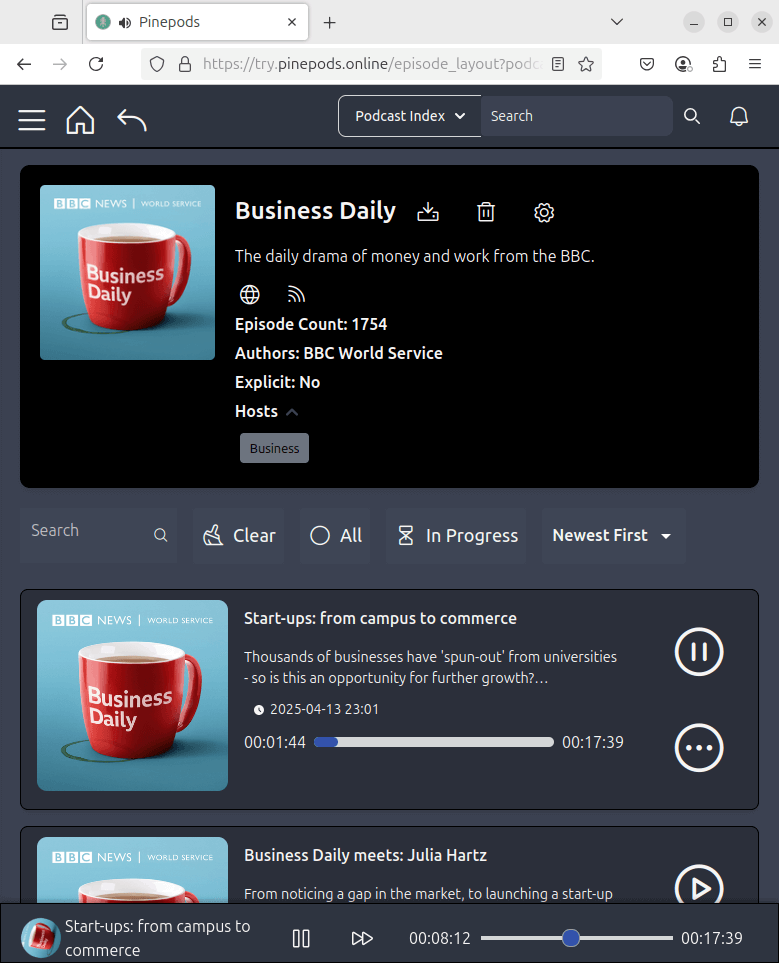The width and height of the screenshot is (779, 963).
Task: Select the Pinepods browser tab
Action: (x=197, y=22)
